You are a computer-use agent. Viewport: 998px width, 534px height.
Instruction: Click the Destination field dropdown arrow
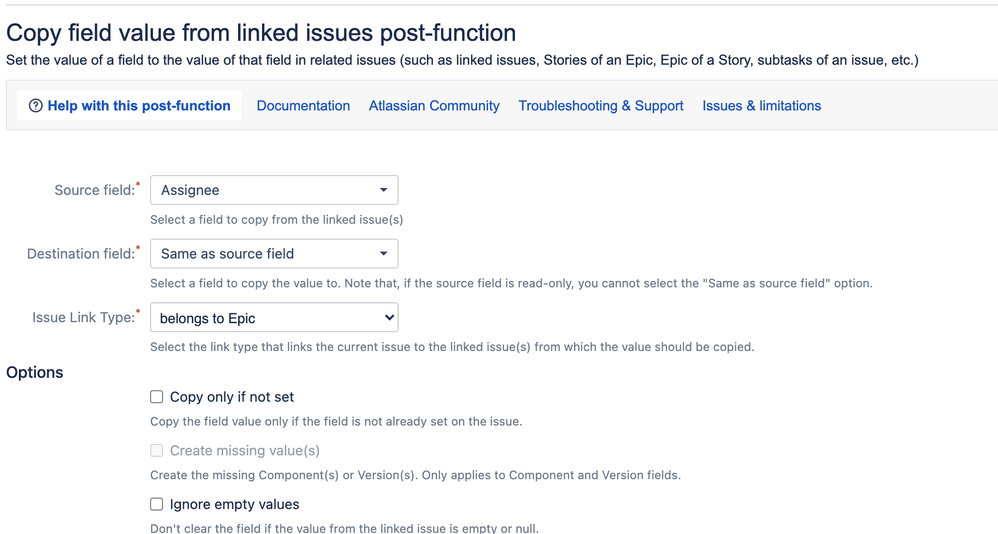pyautogui.click(x=383, y=254)
